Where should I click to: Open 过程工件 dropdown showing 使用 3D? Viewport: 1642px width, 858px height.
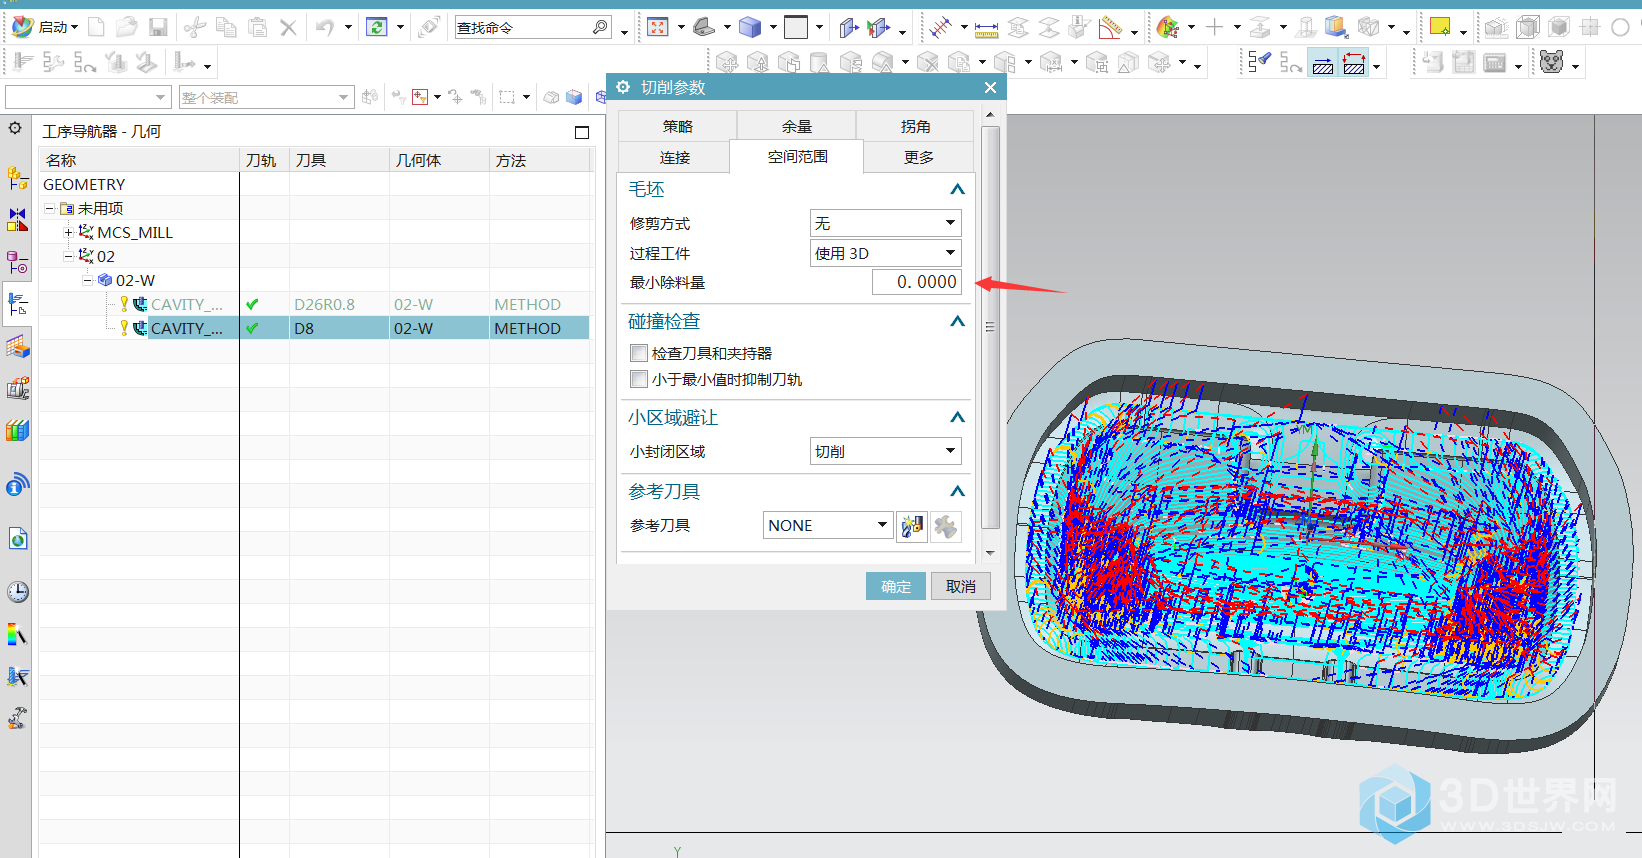885,253
